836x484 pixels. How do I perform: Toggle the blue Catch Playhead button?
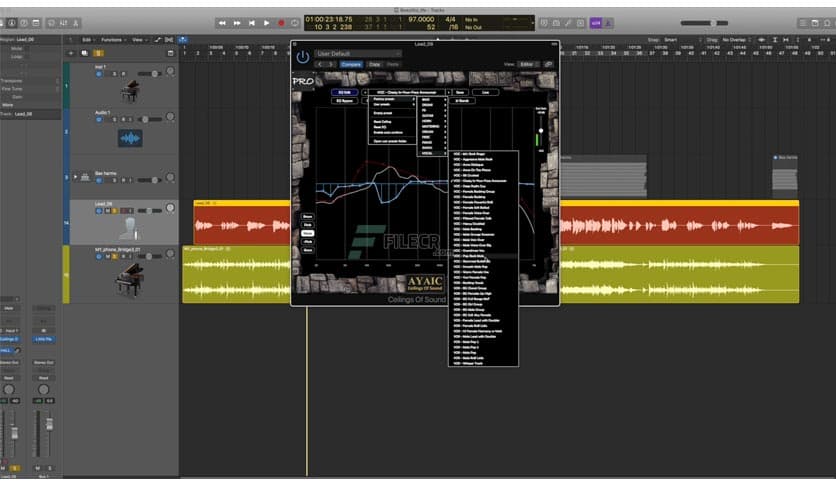point(182,40)
